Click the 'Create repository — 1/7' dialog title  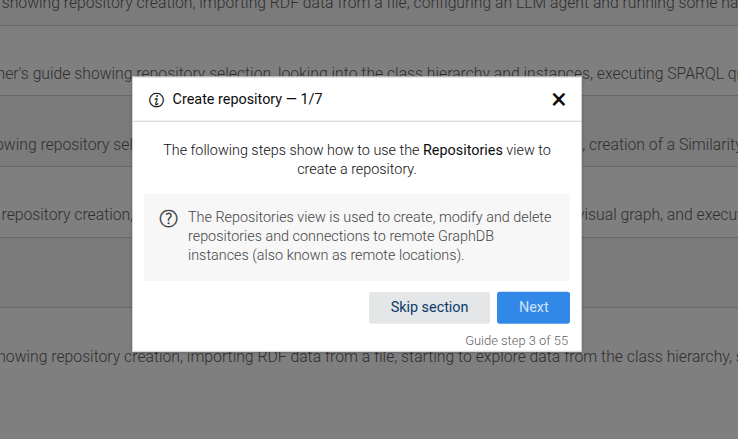(247, 99)
